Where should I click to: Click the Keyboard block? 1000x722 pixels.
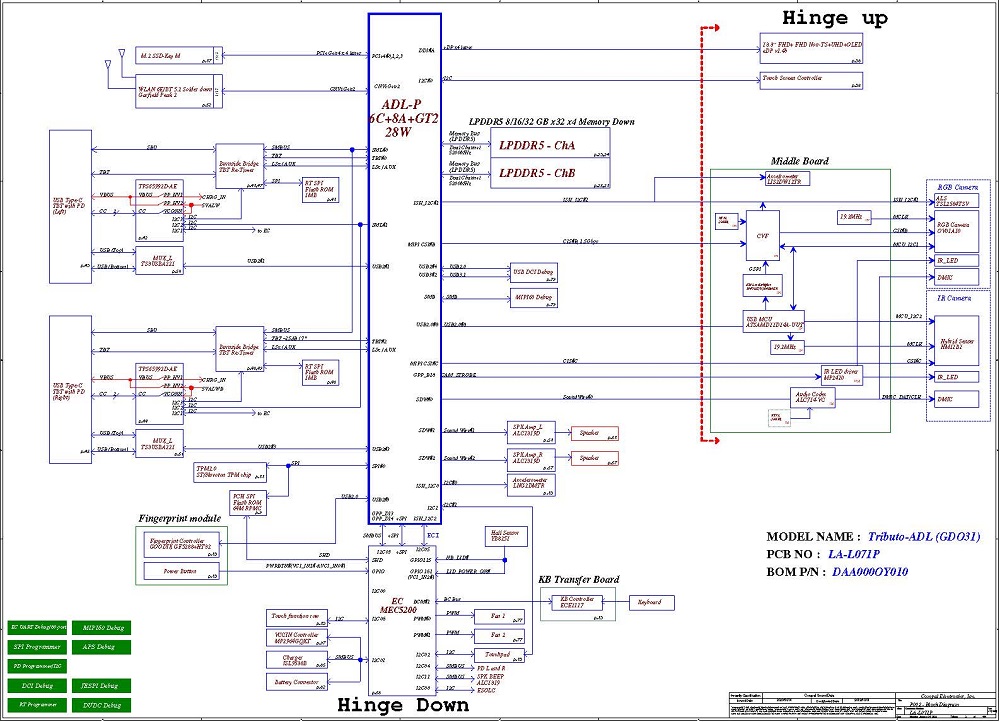tap(651, 602)
